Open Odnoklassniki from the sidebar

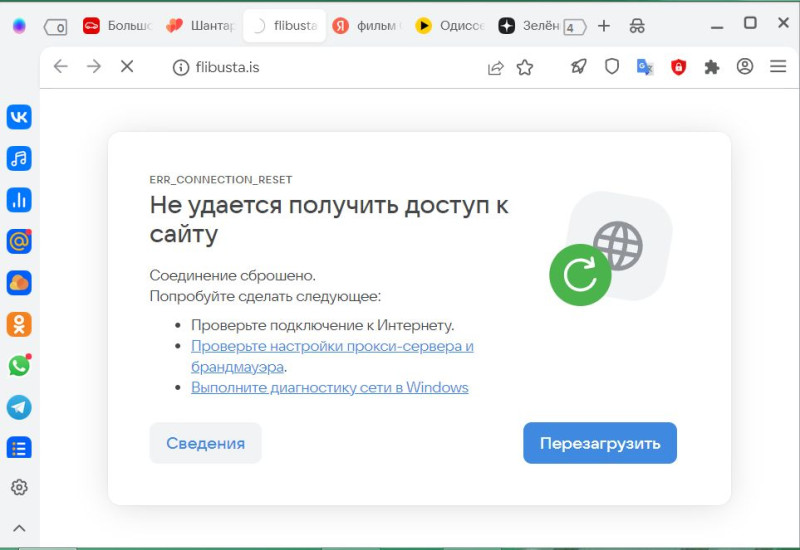point(19,324)
